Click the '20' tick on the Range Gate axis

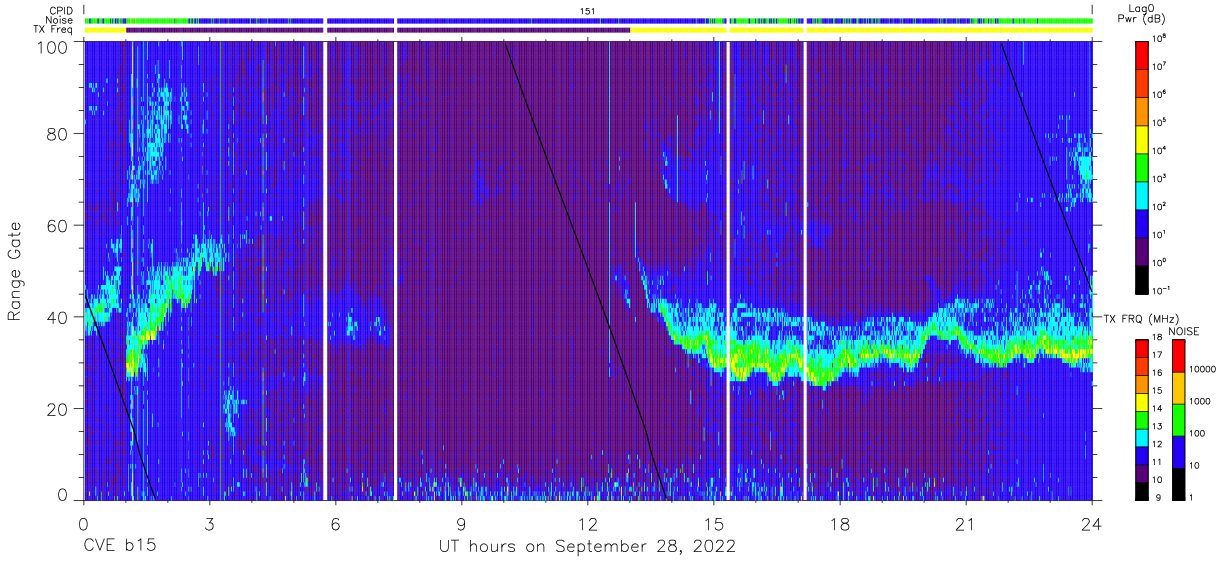[59, 408]
